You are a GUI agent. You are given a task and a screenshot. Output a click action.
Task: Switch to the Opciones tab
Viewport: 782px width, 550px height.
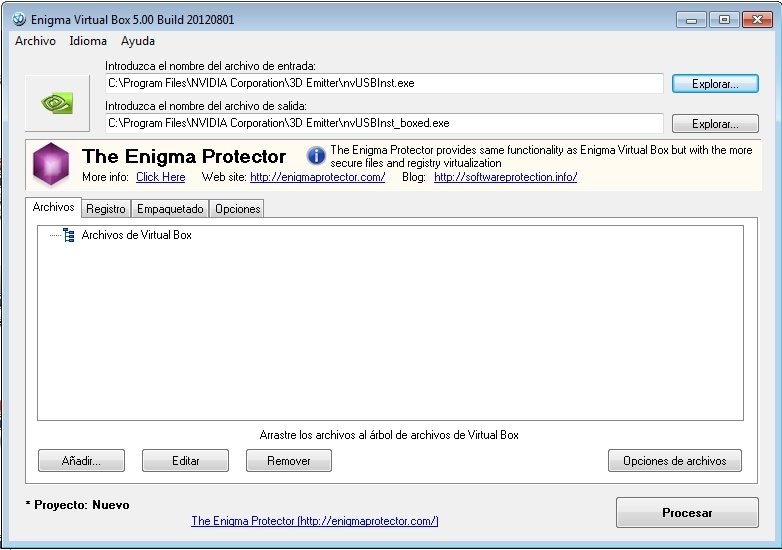237,209
